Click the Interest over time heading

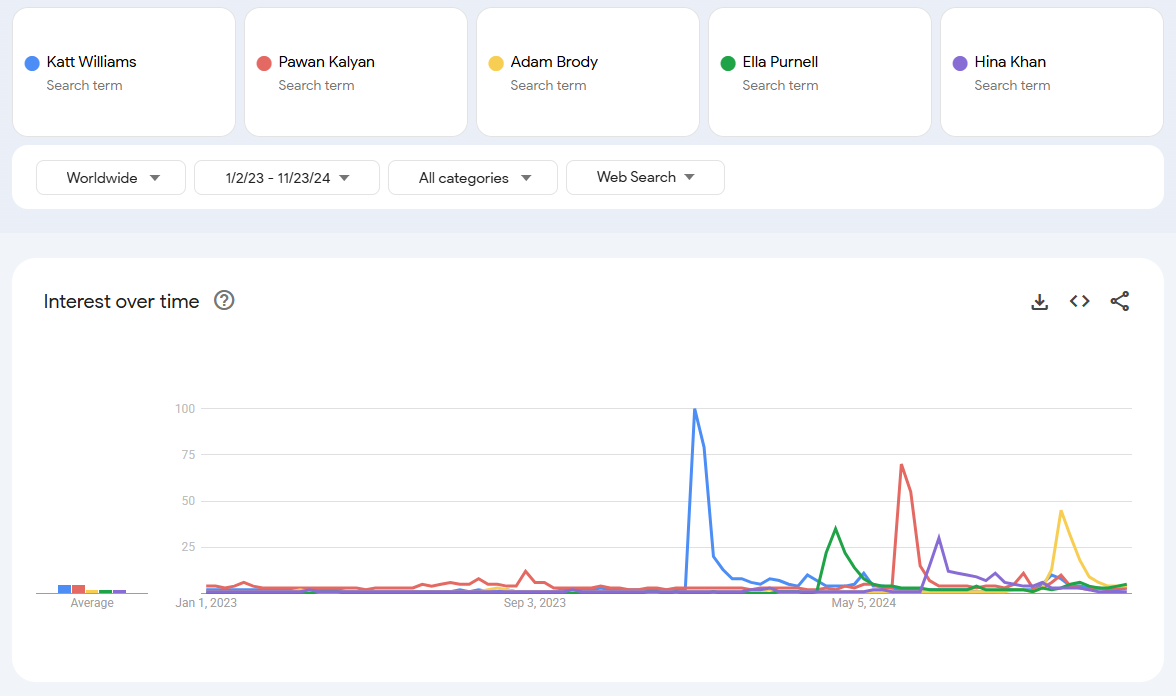[x=121, y=301]
